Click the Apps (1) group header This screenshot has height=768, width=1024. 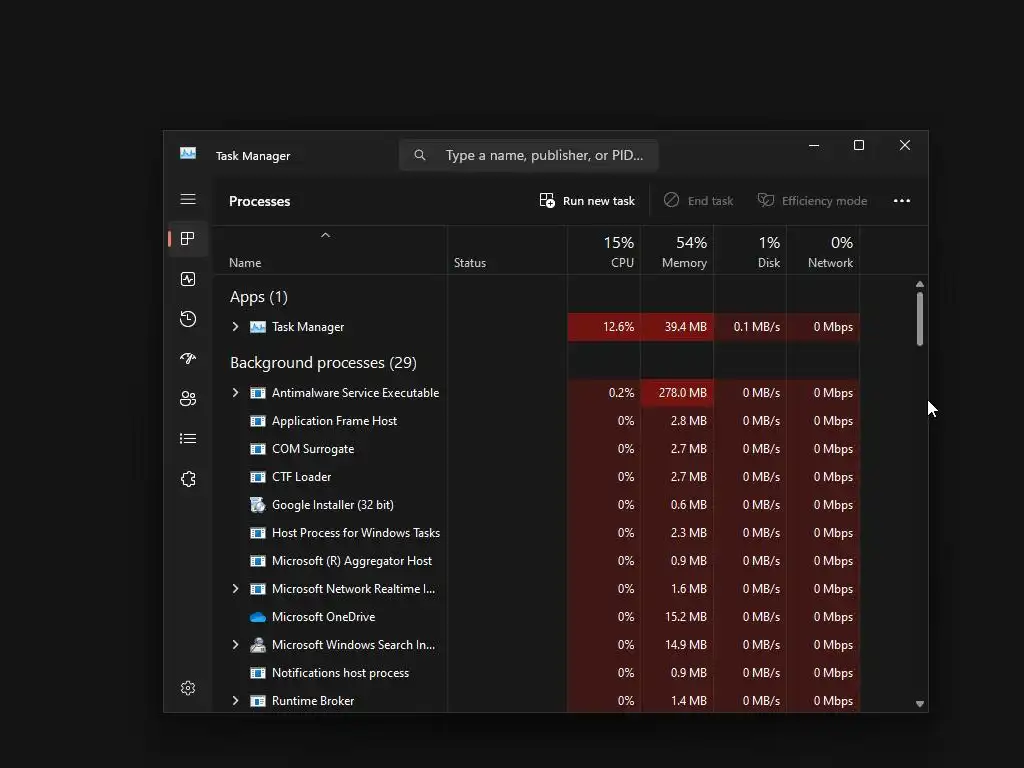[259, 297]
